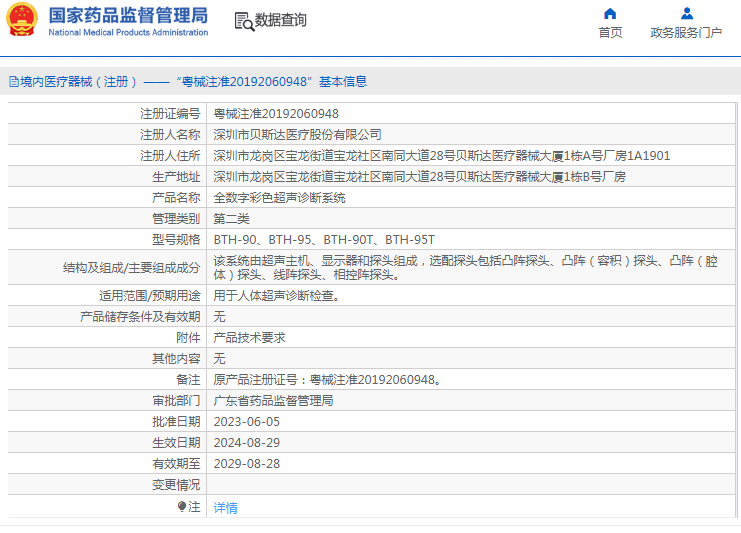Click the 生效日期 row label
Viewport: 741px width, 533px height.
click(176, 443)
